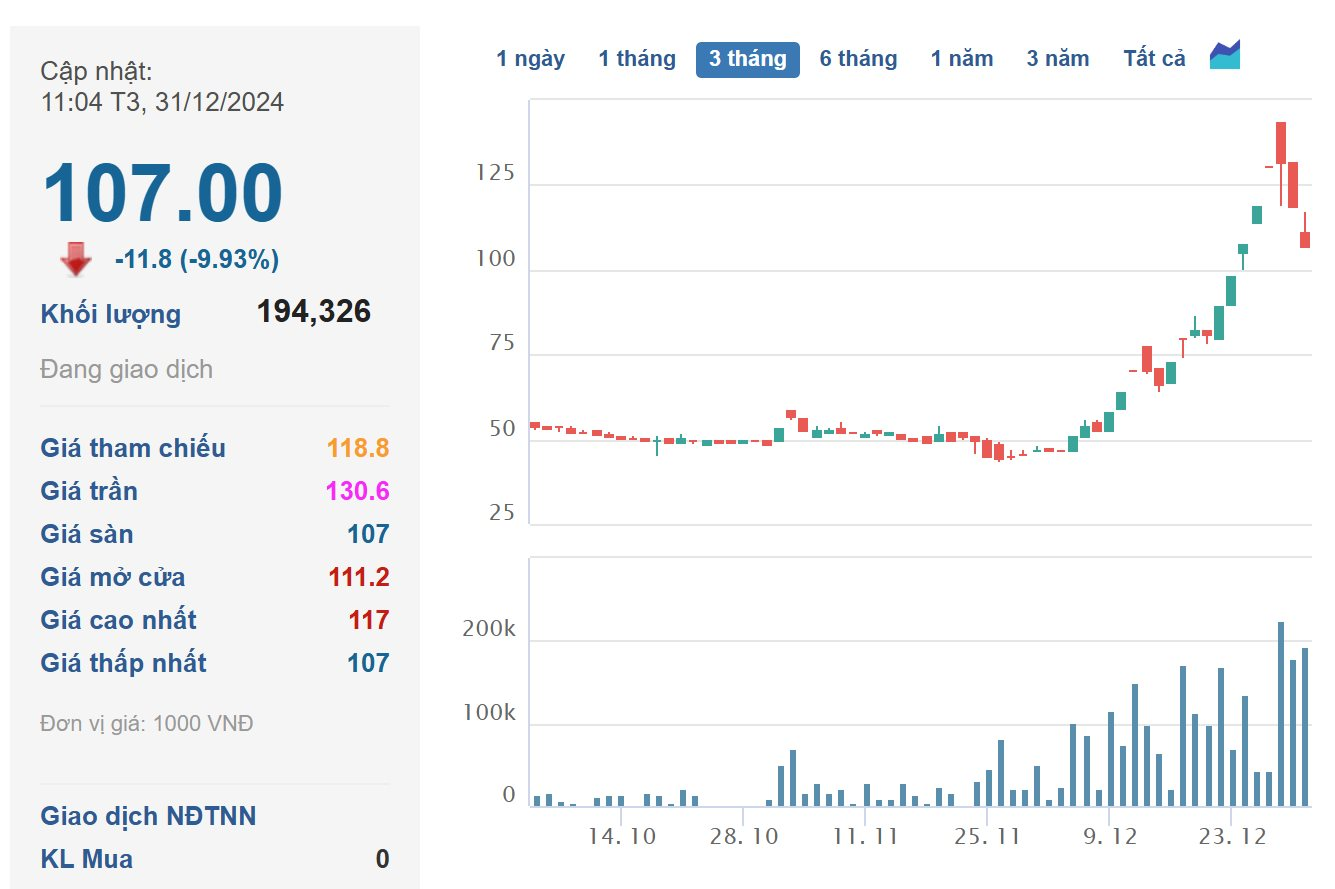
Task: Click the price change -11.8 (-9.93%)
Action: pyautogui.click(x=197, y=260)
